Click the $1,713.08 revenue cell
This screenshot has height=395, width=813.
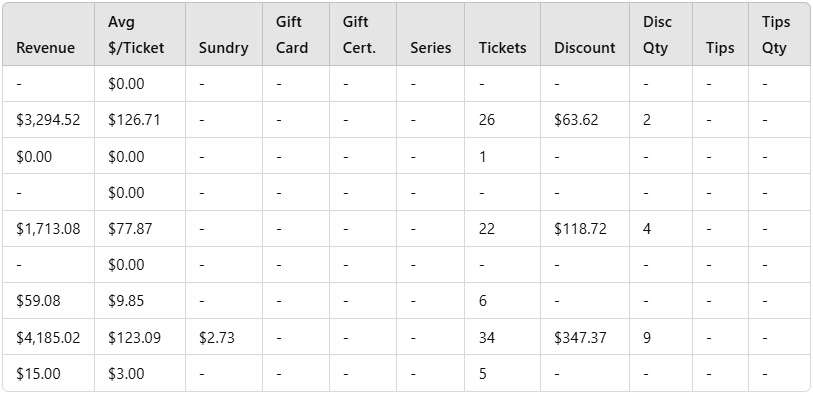[48, 229]
